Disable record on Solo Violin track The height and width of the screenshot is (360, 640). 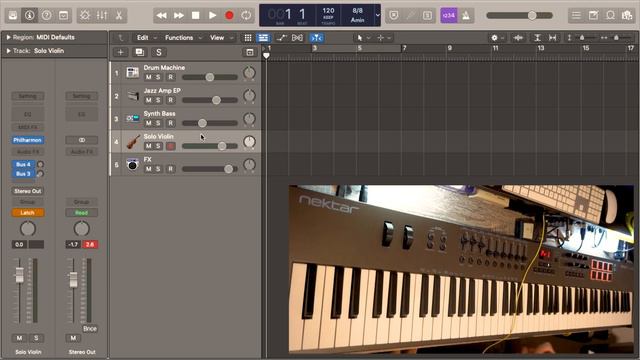171,146
